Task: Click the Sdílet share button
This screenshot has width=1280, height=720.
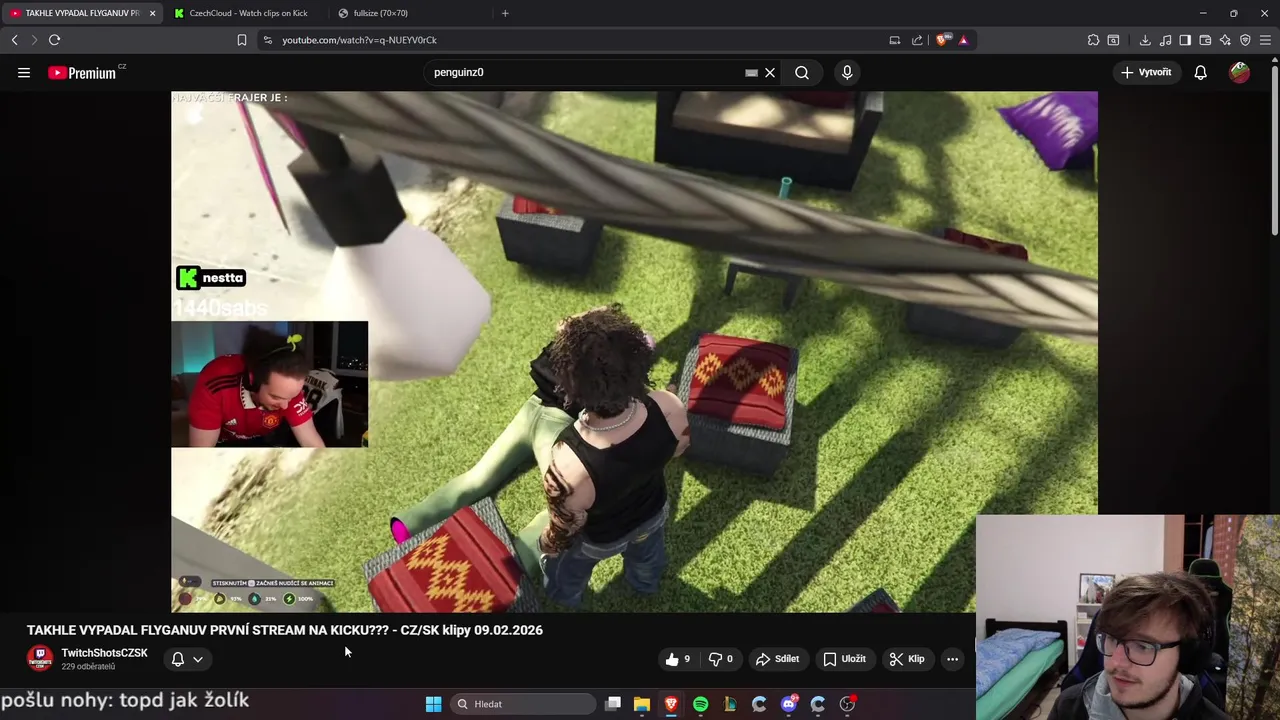Action: click(x=777, y=659)
